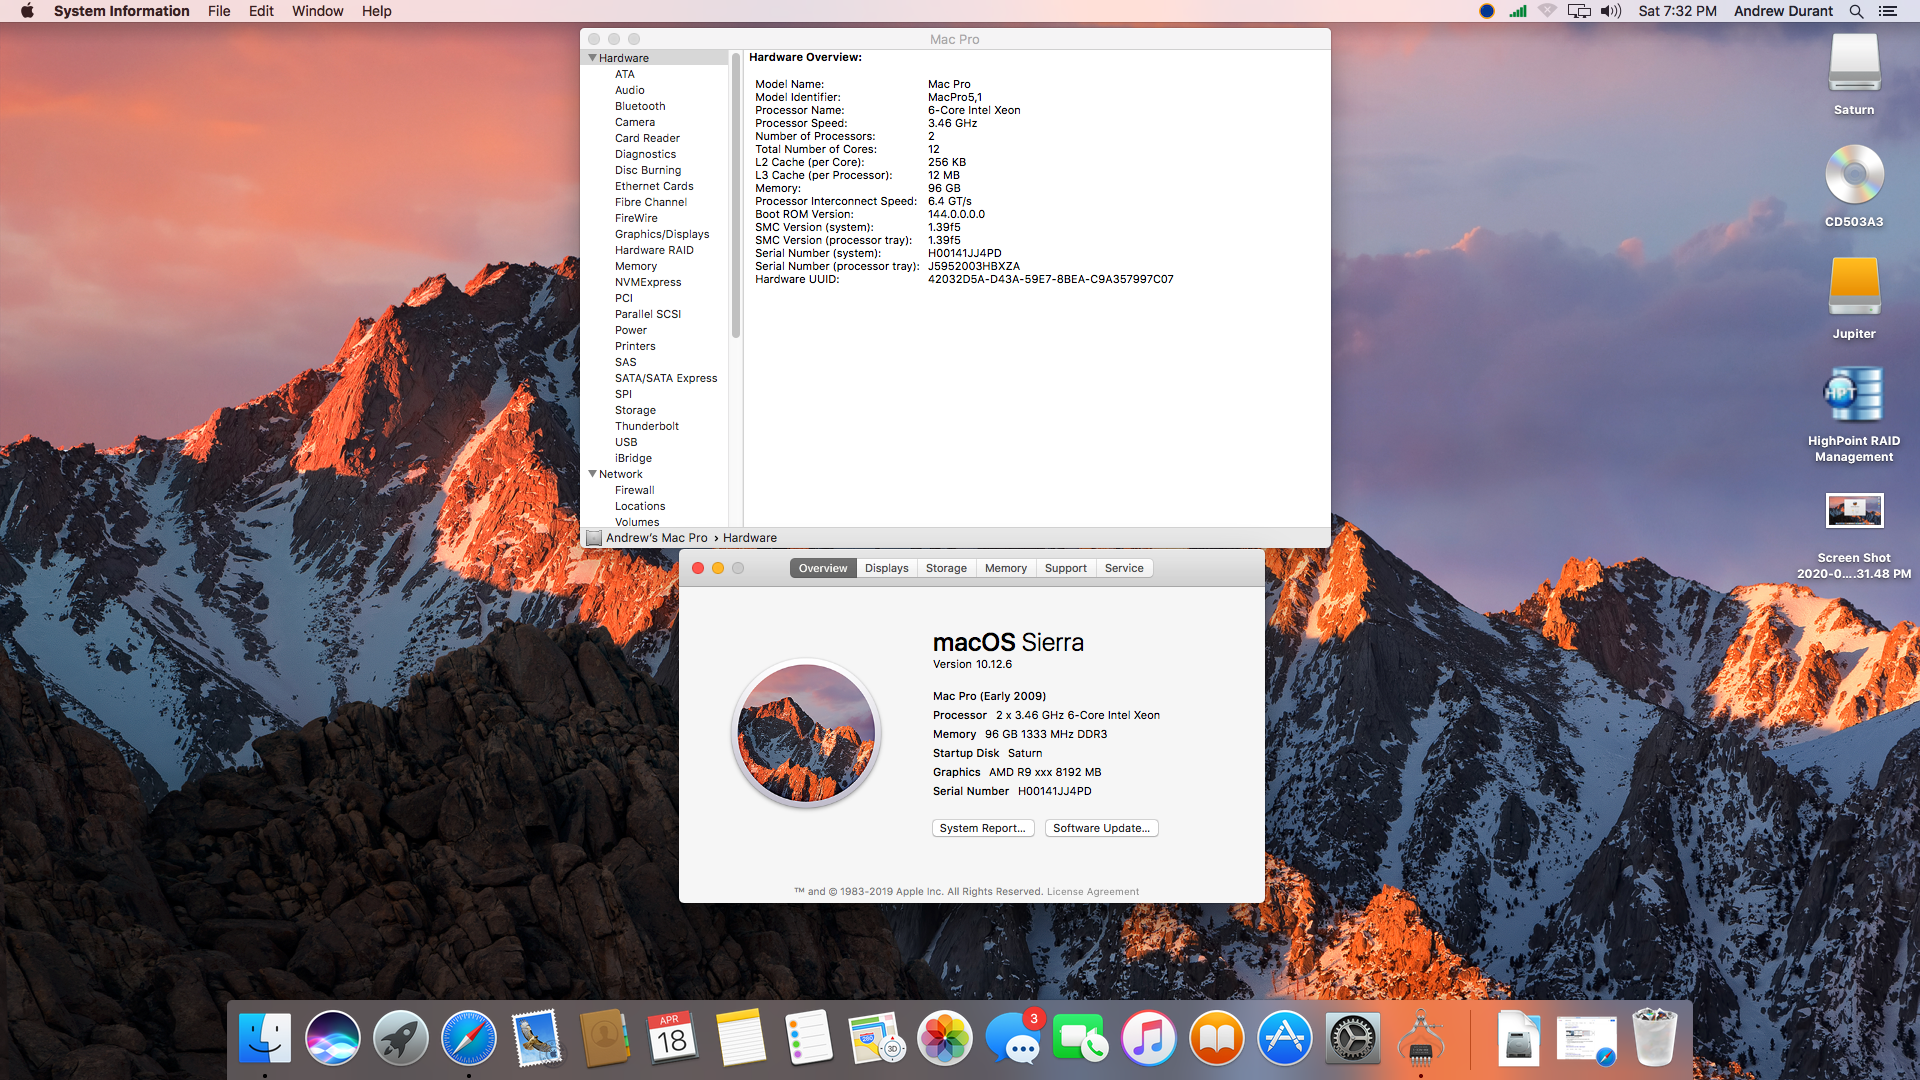This screenshot has width=1920, height=1080.
Task: Click Andrew Durant user menu
Action: [1783, 11]
